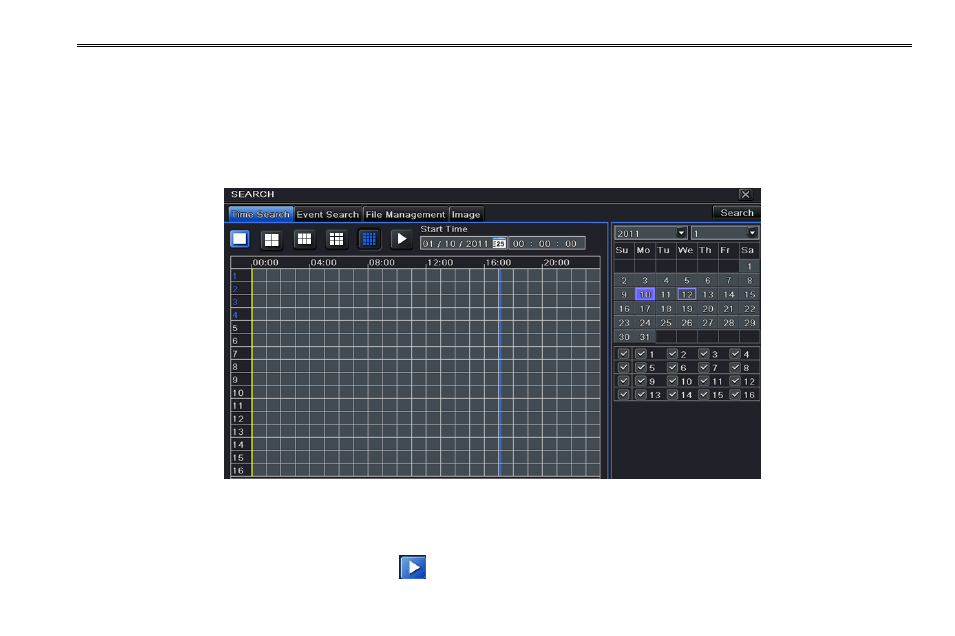The width and height of the screenshot is (955, 636).
Task: Click the start time field 00:00:00
Action: pos(546,244)
